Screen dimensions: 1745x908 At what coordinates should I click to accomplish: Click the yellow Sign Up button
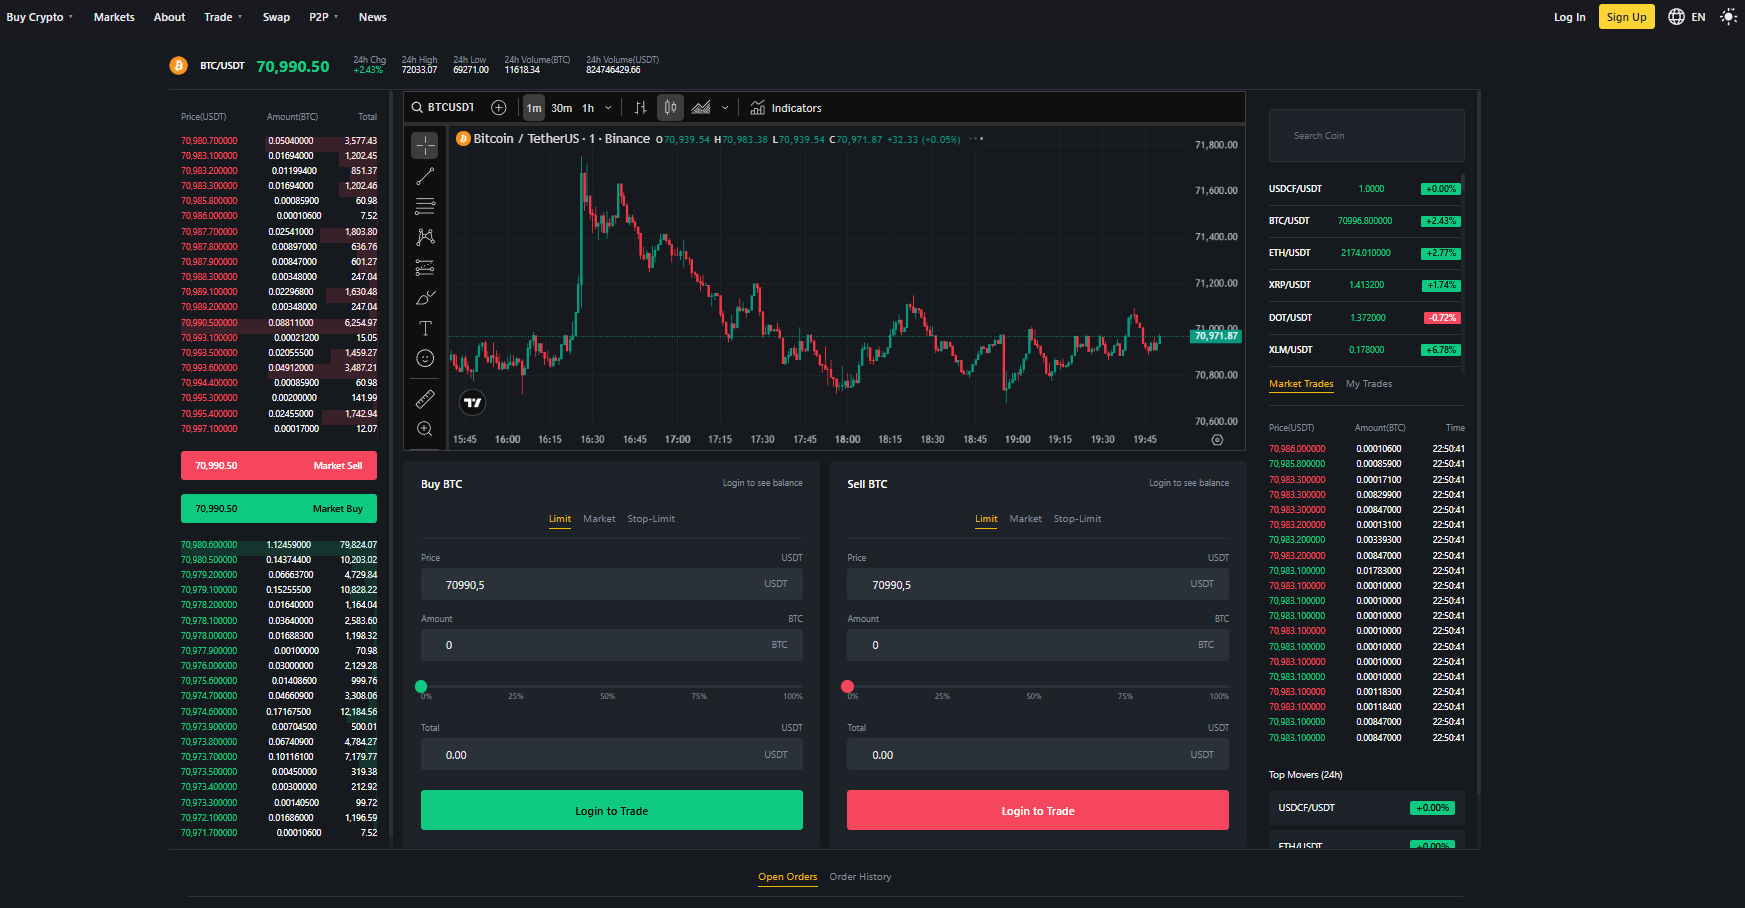tap(1626, 17)
